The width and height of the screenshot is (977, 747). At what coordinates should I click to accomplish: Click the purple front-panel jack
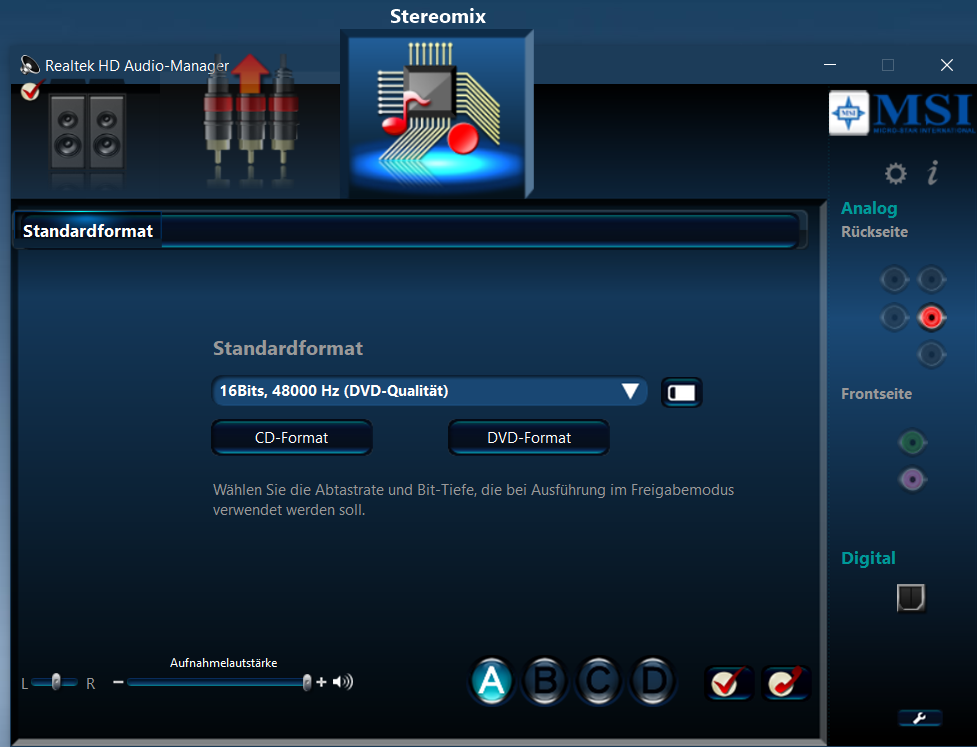[912, 479]
